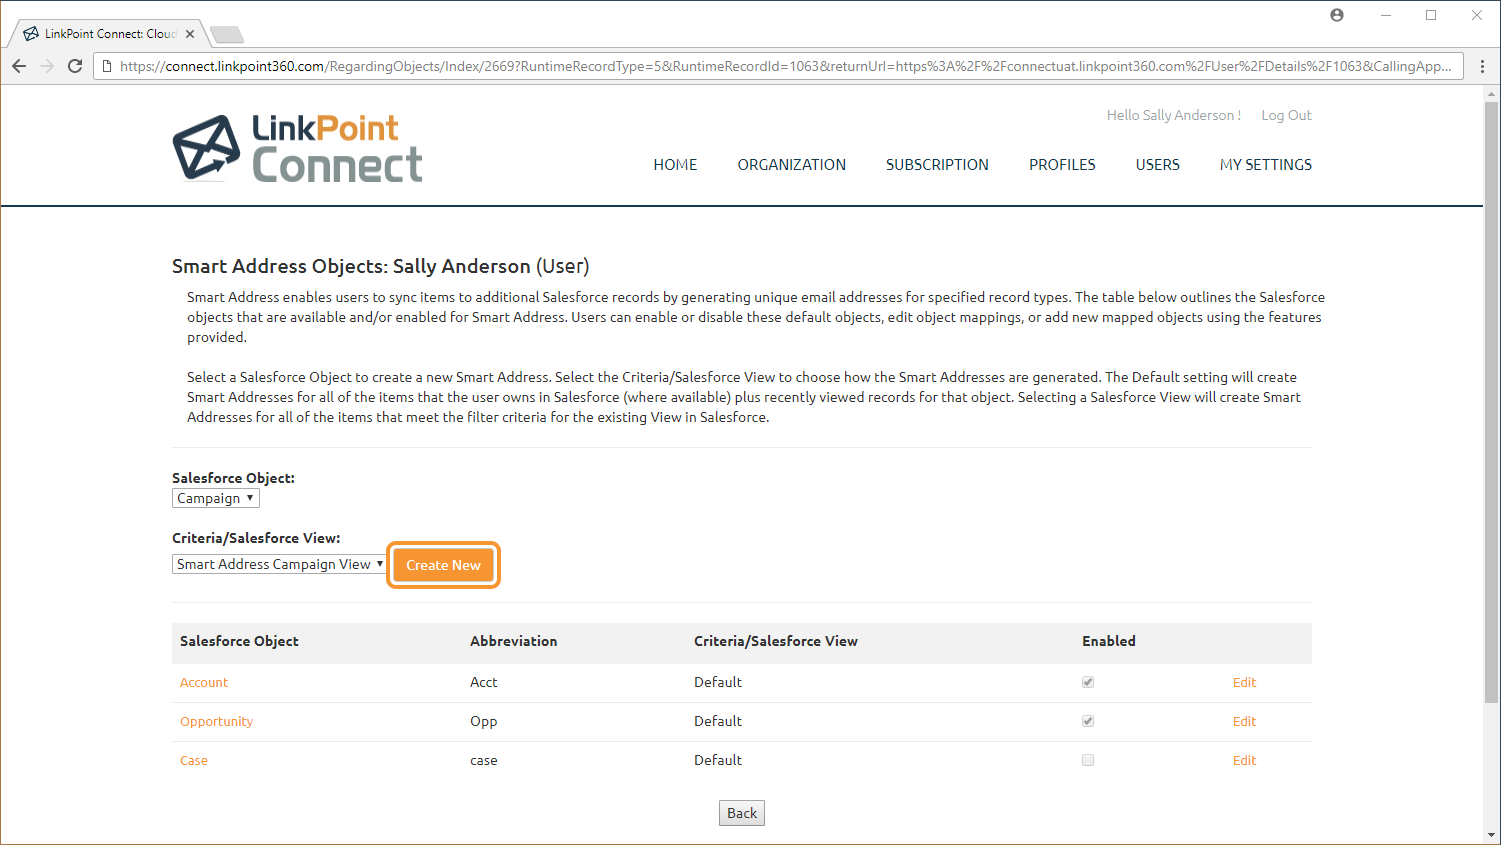Open the Salesforce Object Campaign dropdown
This screenshot has width=1501, height=845.
pos(216,498)
